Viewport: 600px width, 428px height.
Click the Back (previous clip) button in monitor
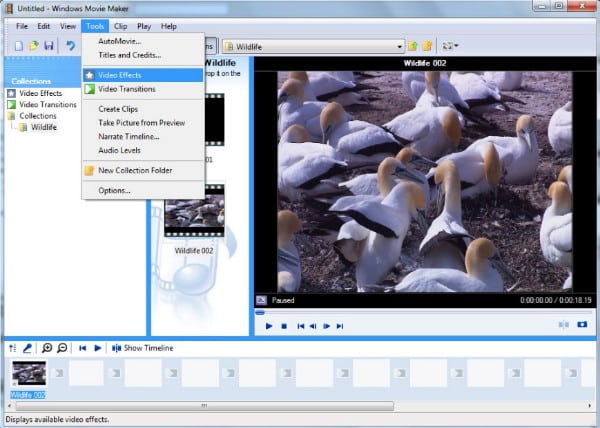(301, 326)
